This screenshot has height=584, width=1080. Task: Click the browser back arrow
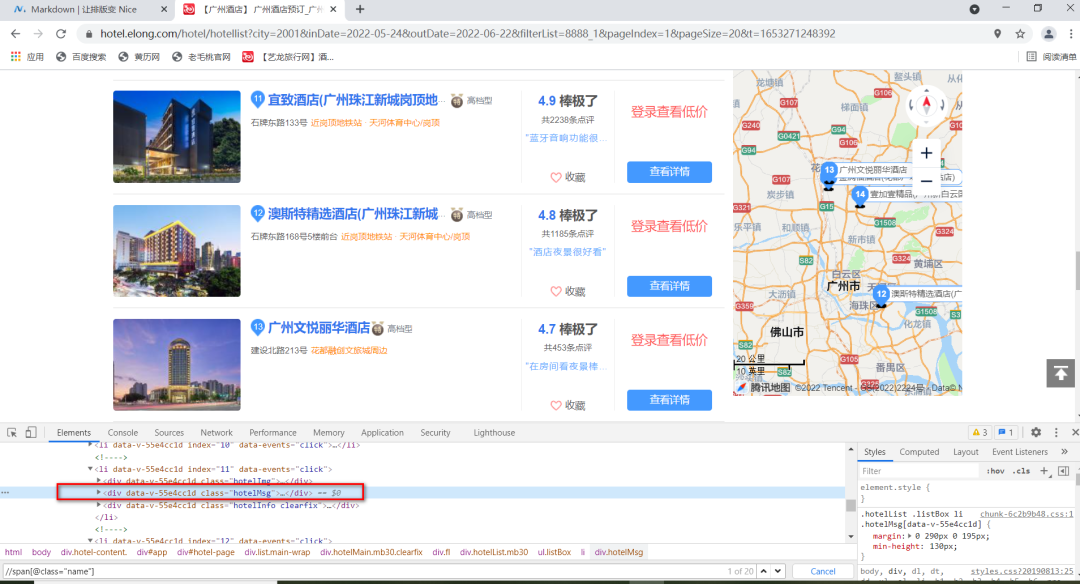pyautogui.click(x=15, y=34)
